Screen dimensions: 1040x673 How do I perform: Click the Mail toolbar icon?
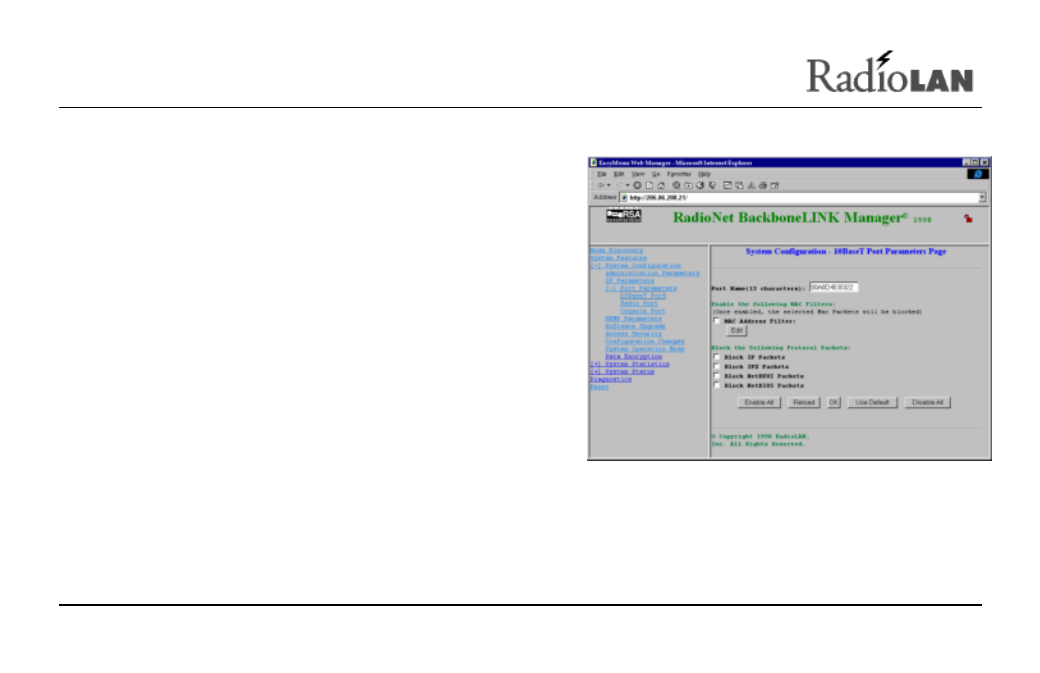click(x=740, y=186)
